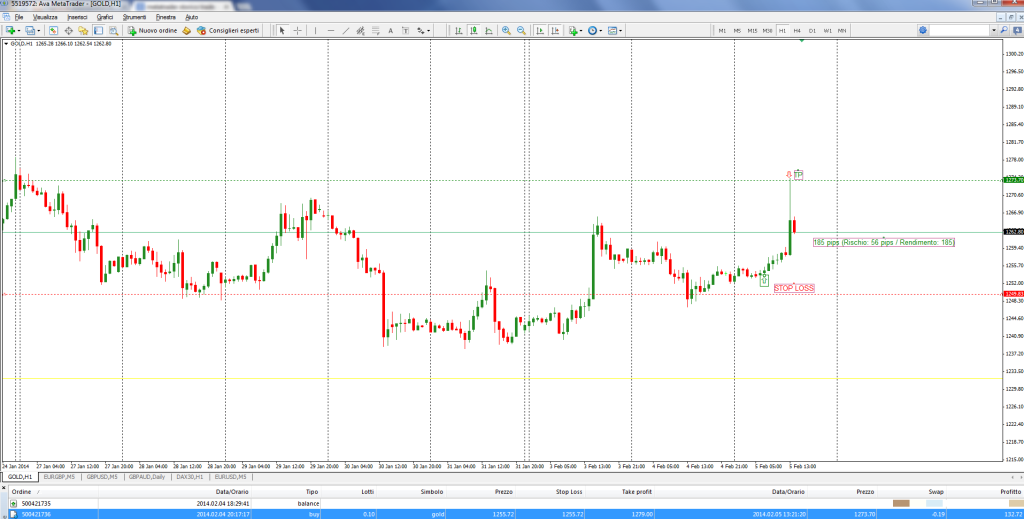Screen dimensions: 1024x519
Task: Toggle the Data Window crosshair icon
Action: tap(69, 30)
